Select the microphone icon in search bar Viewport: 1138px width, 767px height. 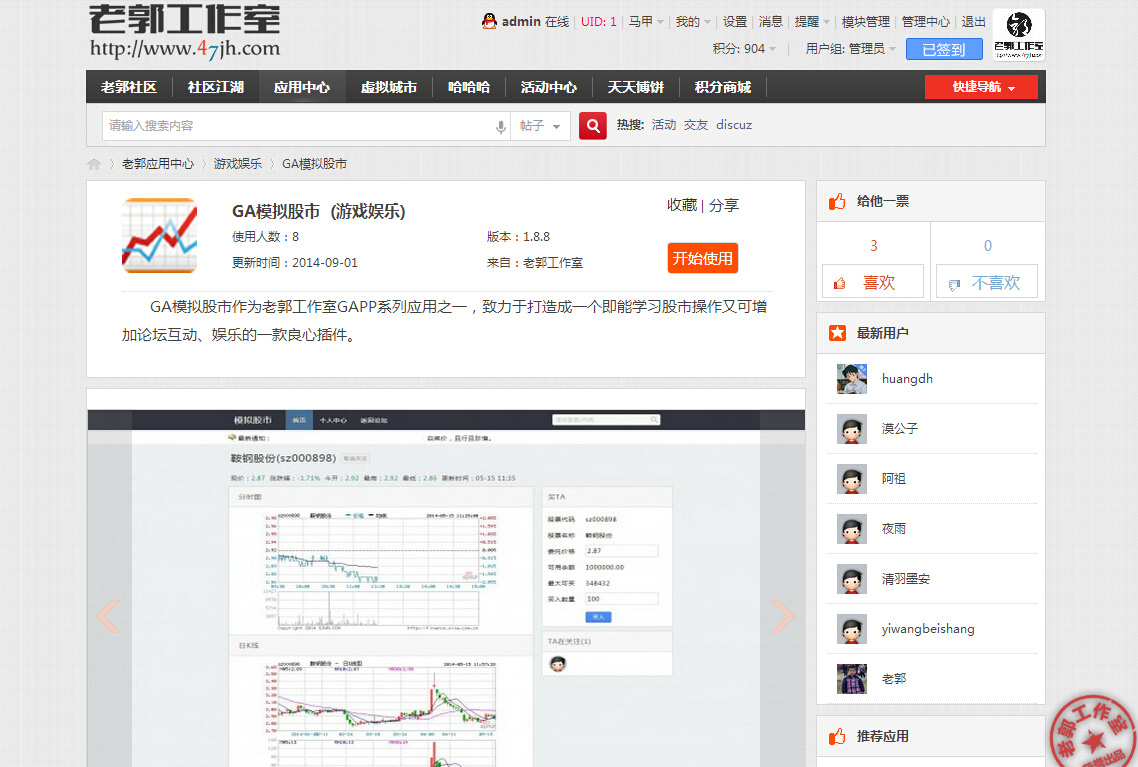point(501,127)
